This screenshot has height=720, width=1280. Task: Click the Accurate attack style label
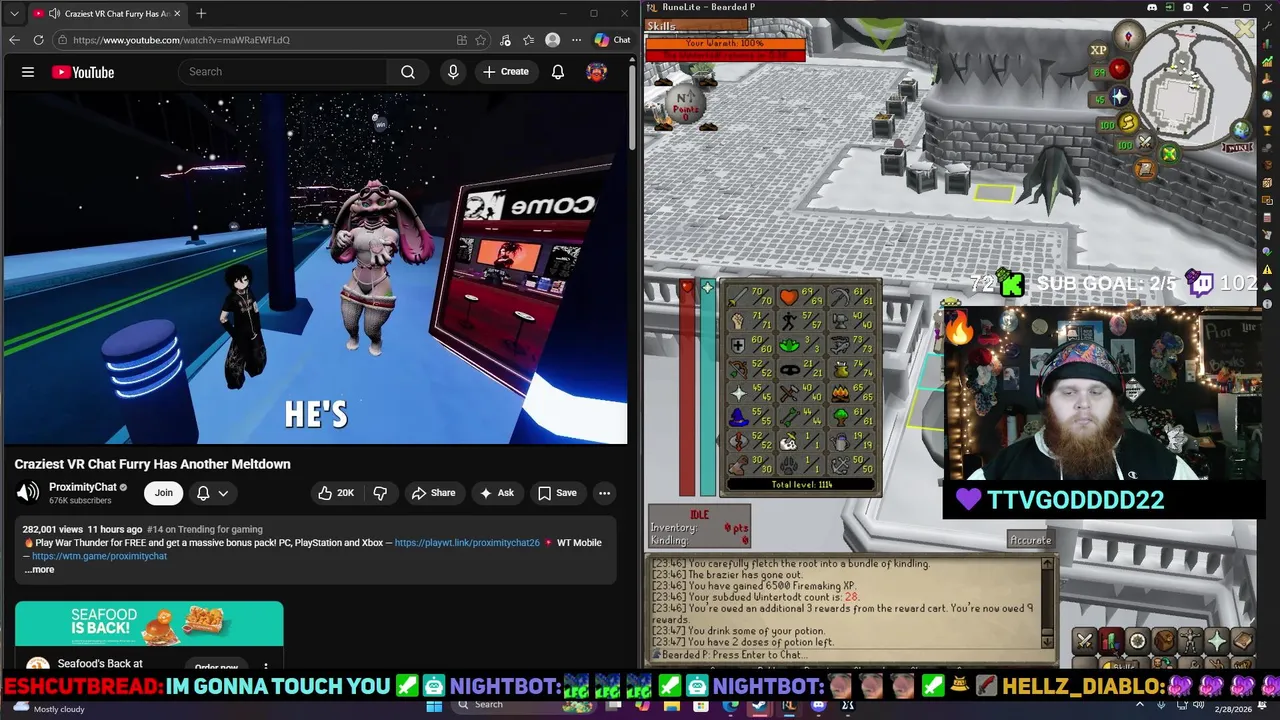click(1030, 540)
